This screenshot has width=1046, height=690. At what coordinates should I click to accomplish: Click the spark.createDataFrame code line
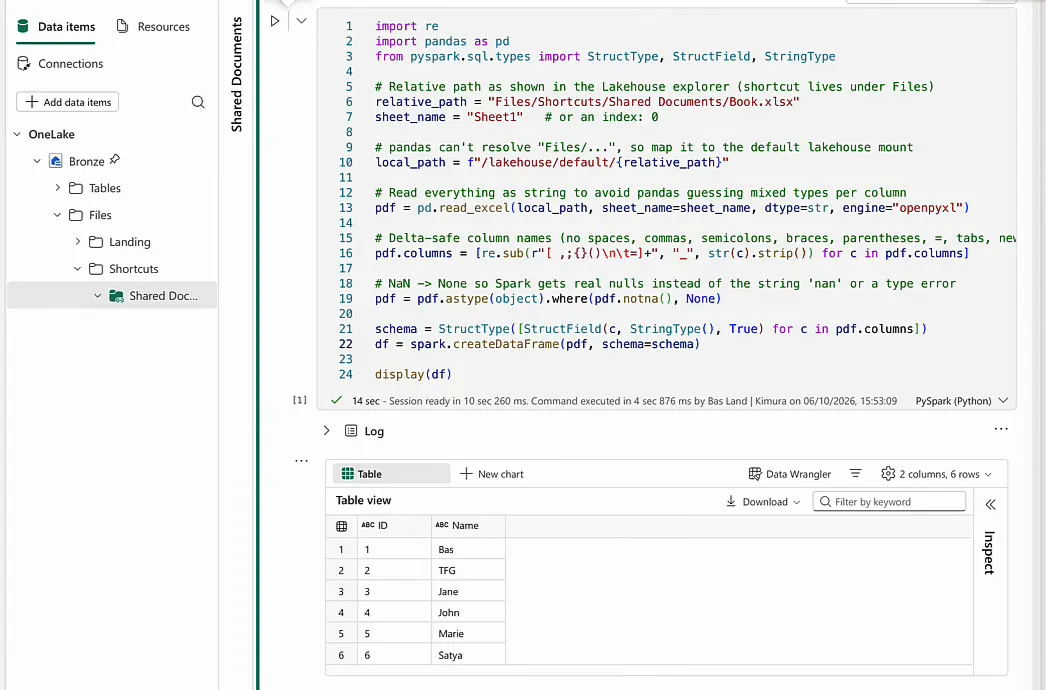(537, 344)
